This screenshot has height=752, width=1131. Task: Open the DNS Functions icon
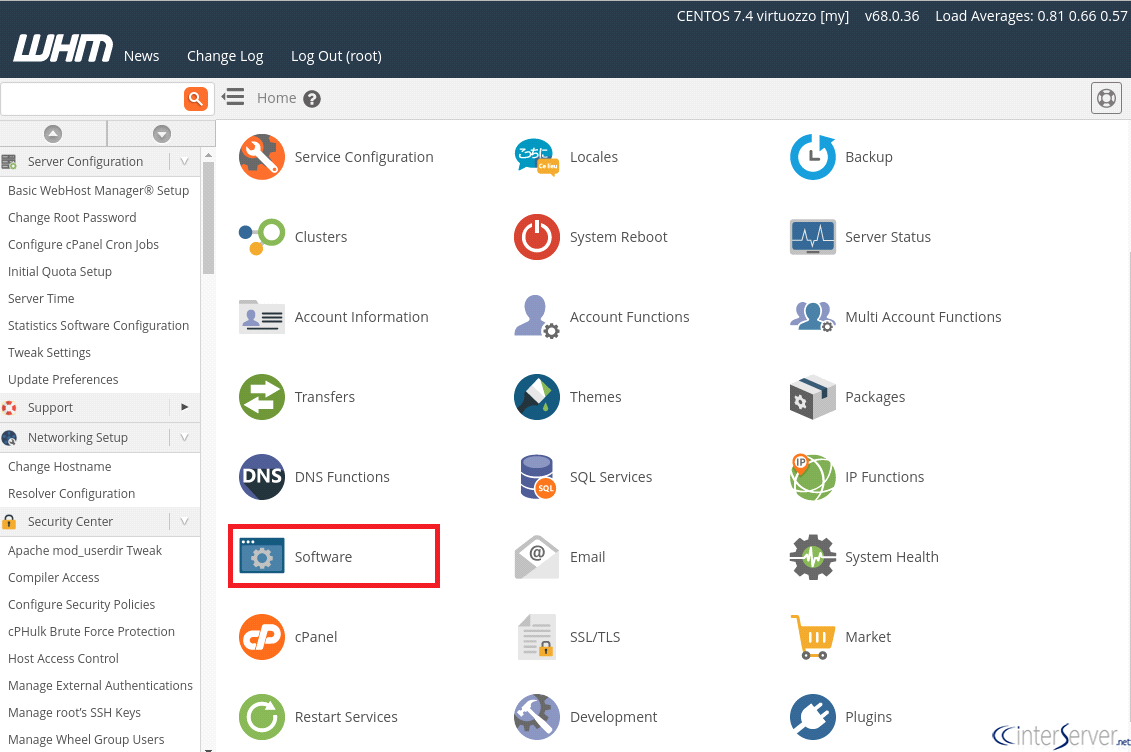(x=262, y=477)
